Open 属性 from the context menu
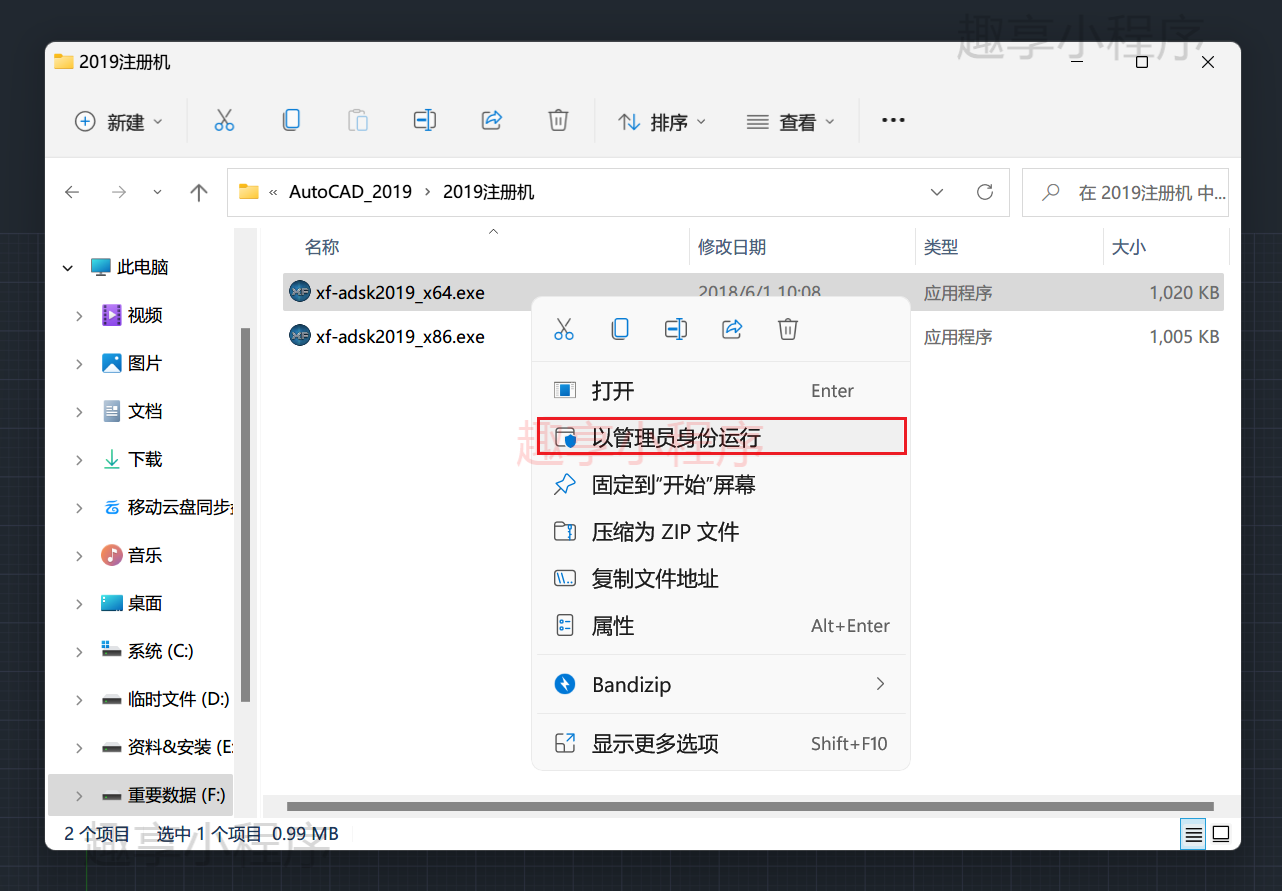Screen dimensions: 1282x891 (721, 626)
